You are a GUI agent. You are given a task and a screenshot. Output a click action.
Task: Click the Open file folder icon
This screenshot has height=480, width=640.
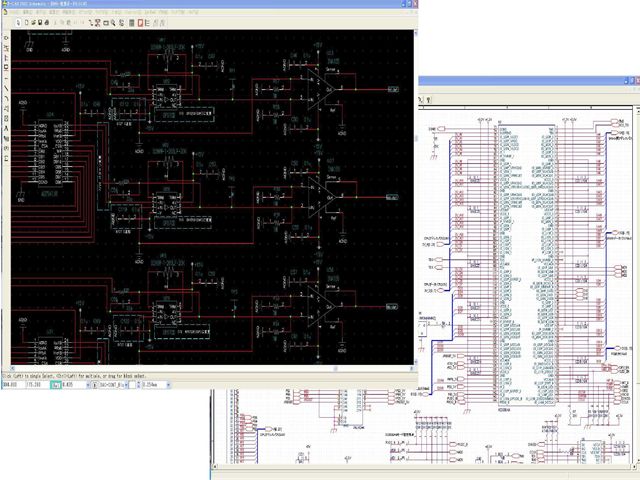tap(33, 23)
